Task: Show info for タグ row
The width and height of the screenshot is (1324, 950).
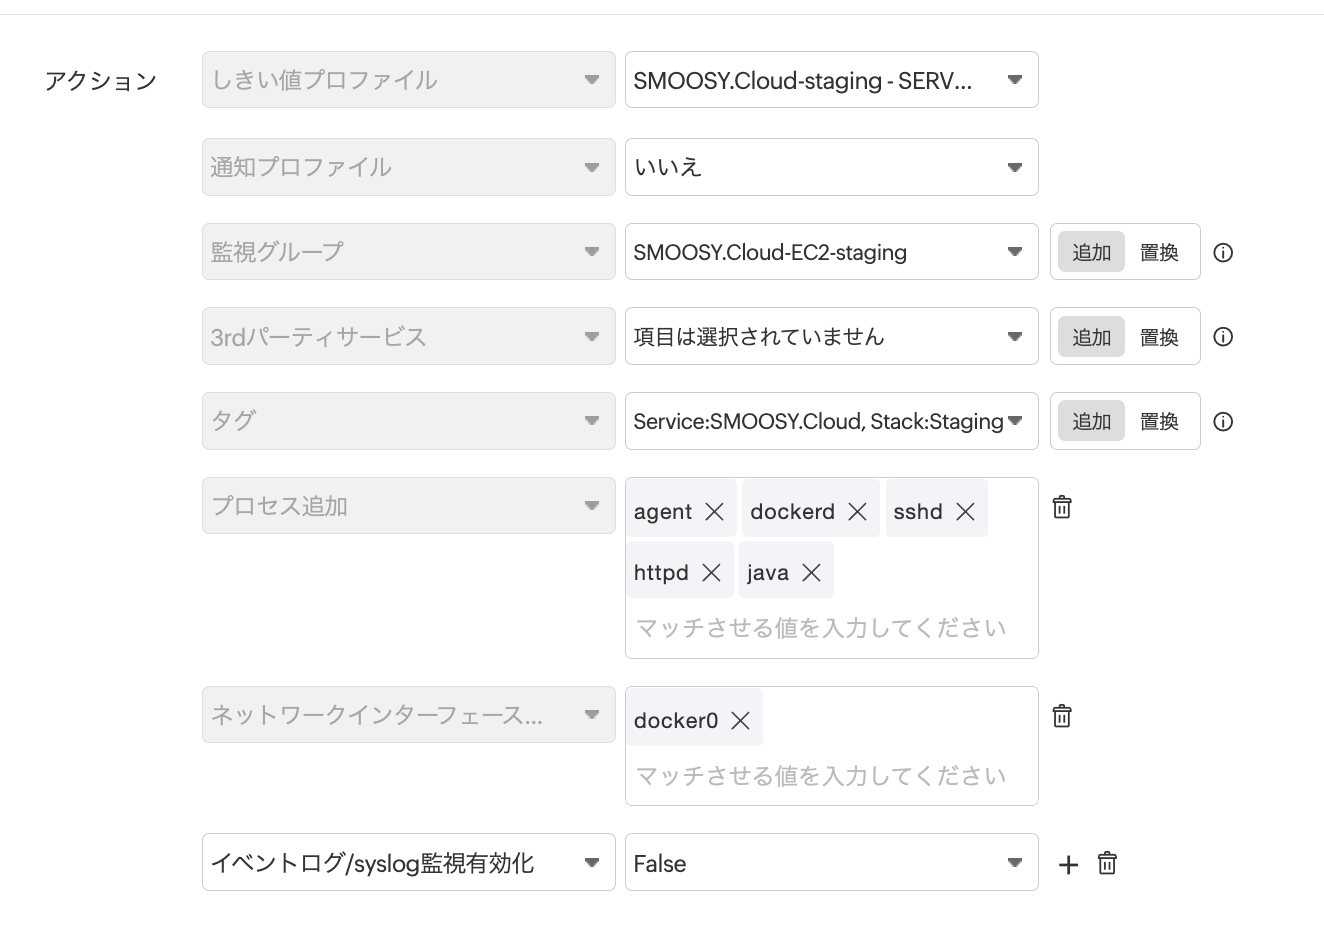Action: [1223, 422]
